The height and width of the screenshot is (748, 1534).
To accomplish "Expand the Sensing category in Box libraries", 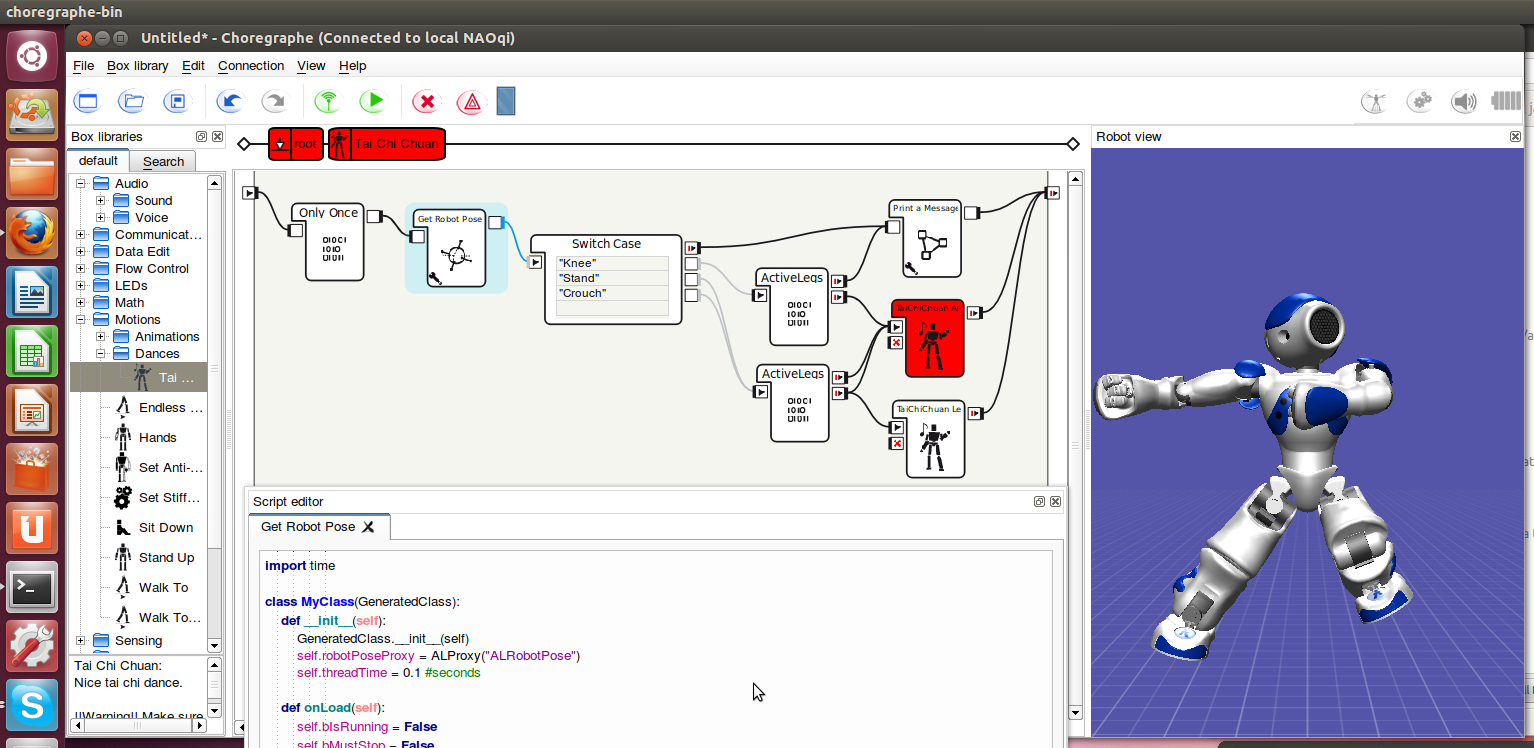I will pyautogui.click(x=81, y=640).
